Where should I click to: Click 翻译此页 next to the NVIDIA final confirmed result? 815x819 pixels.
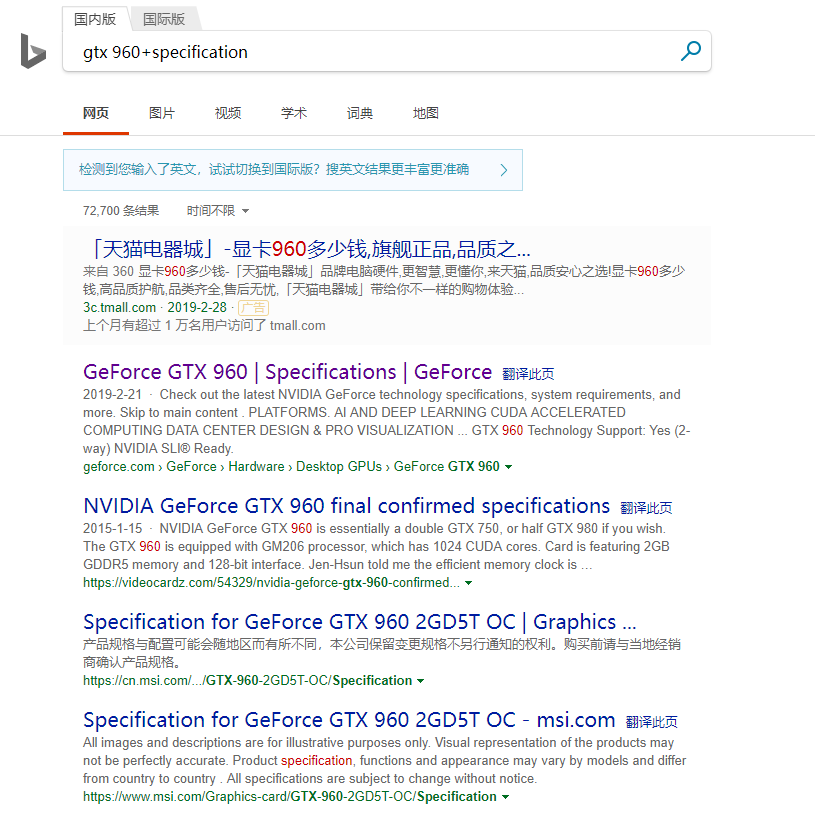coord(646,508)
